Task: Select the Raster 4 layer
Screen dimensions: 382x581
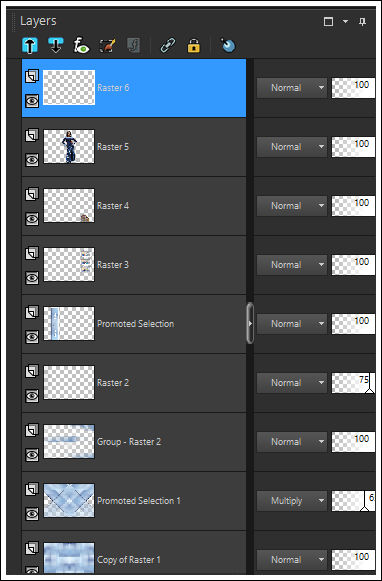Action: tap(134, 206)
